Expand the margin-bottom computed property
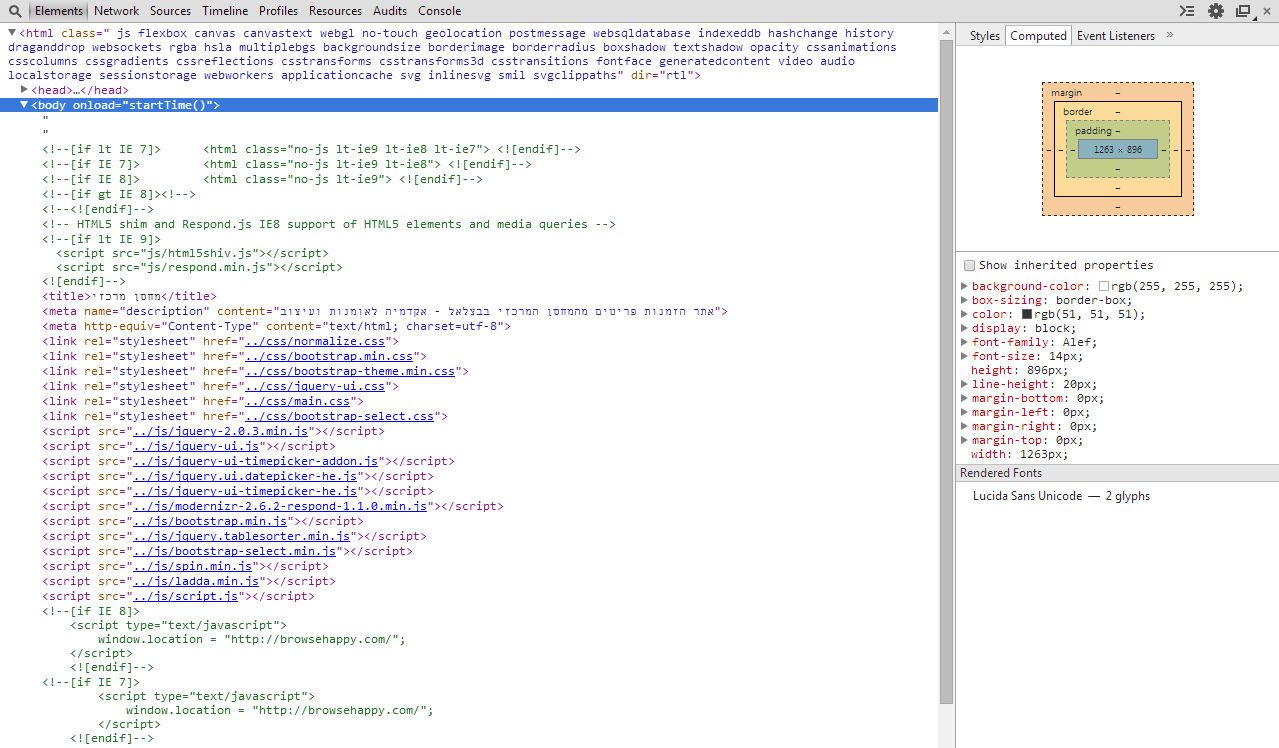 (x=965, y=398)
